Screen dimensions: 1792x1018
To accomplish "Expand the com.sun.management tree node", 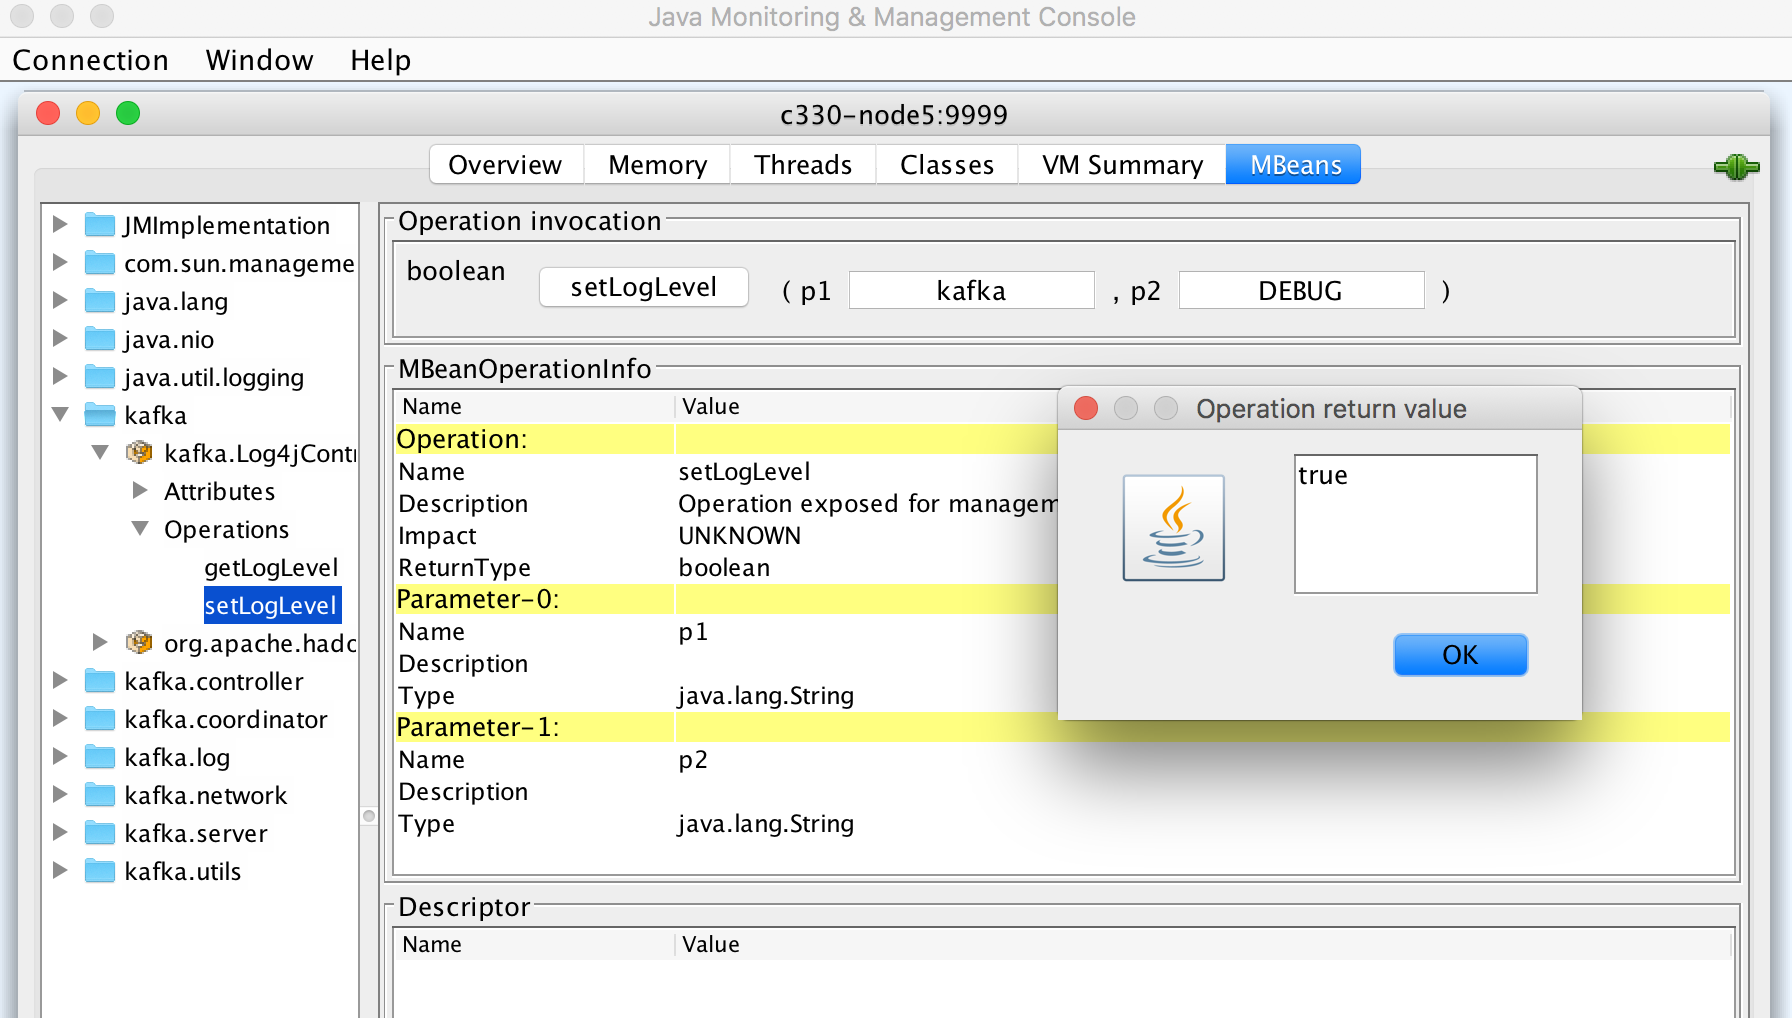I will (x=60, y=263).
